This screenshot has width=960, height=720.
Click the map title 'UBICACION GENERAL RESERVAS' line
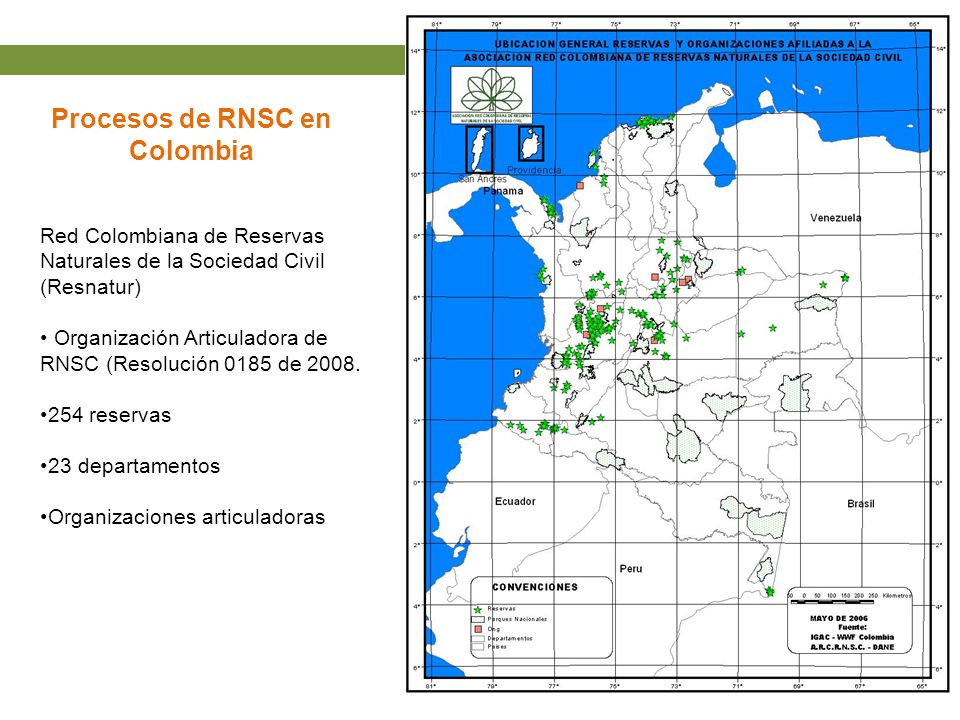tap(683, 44)
